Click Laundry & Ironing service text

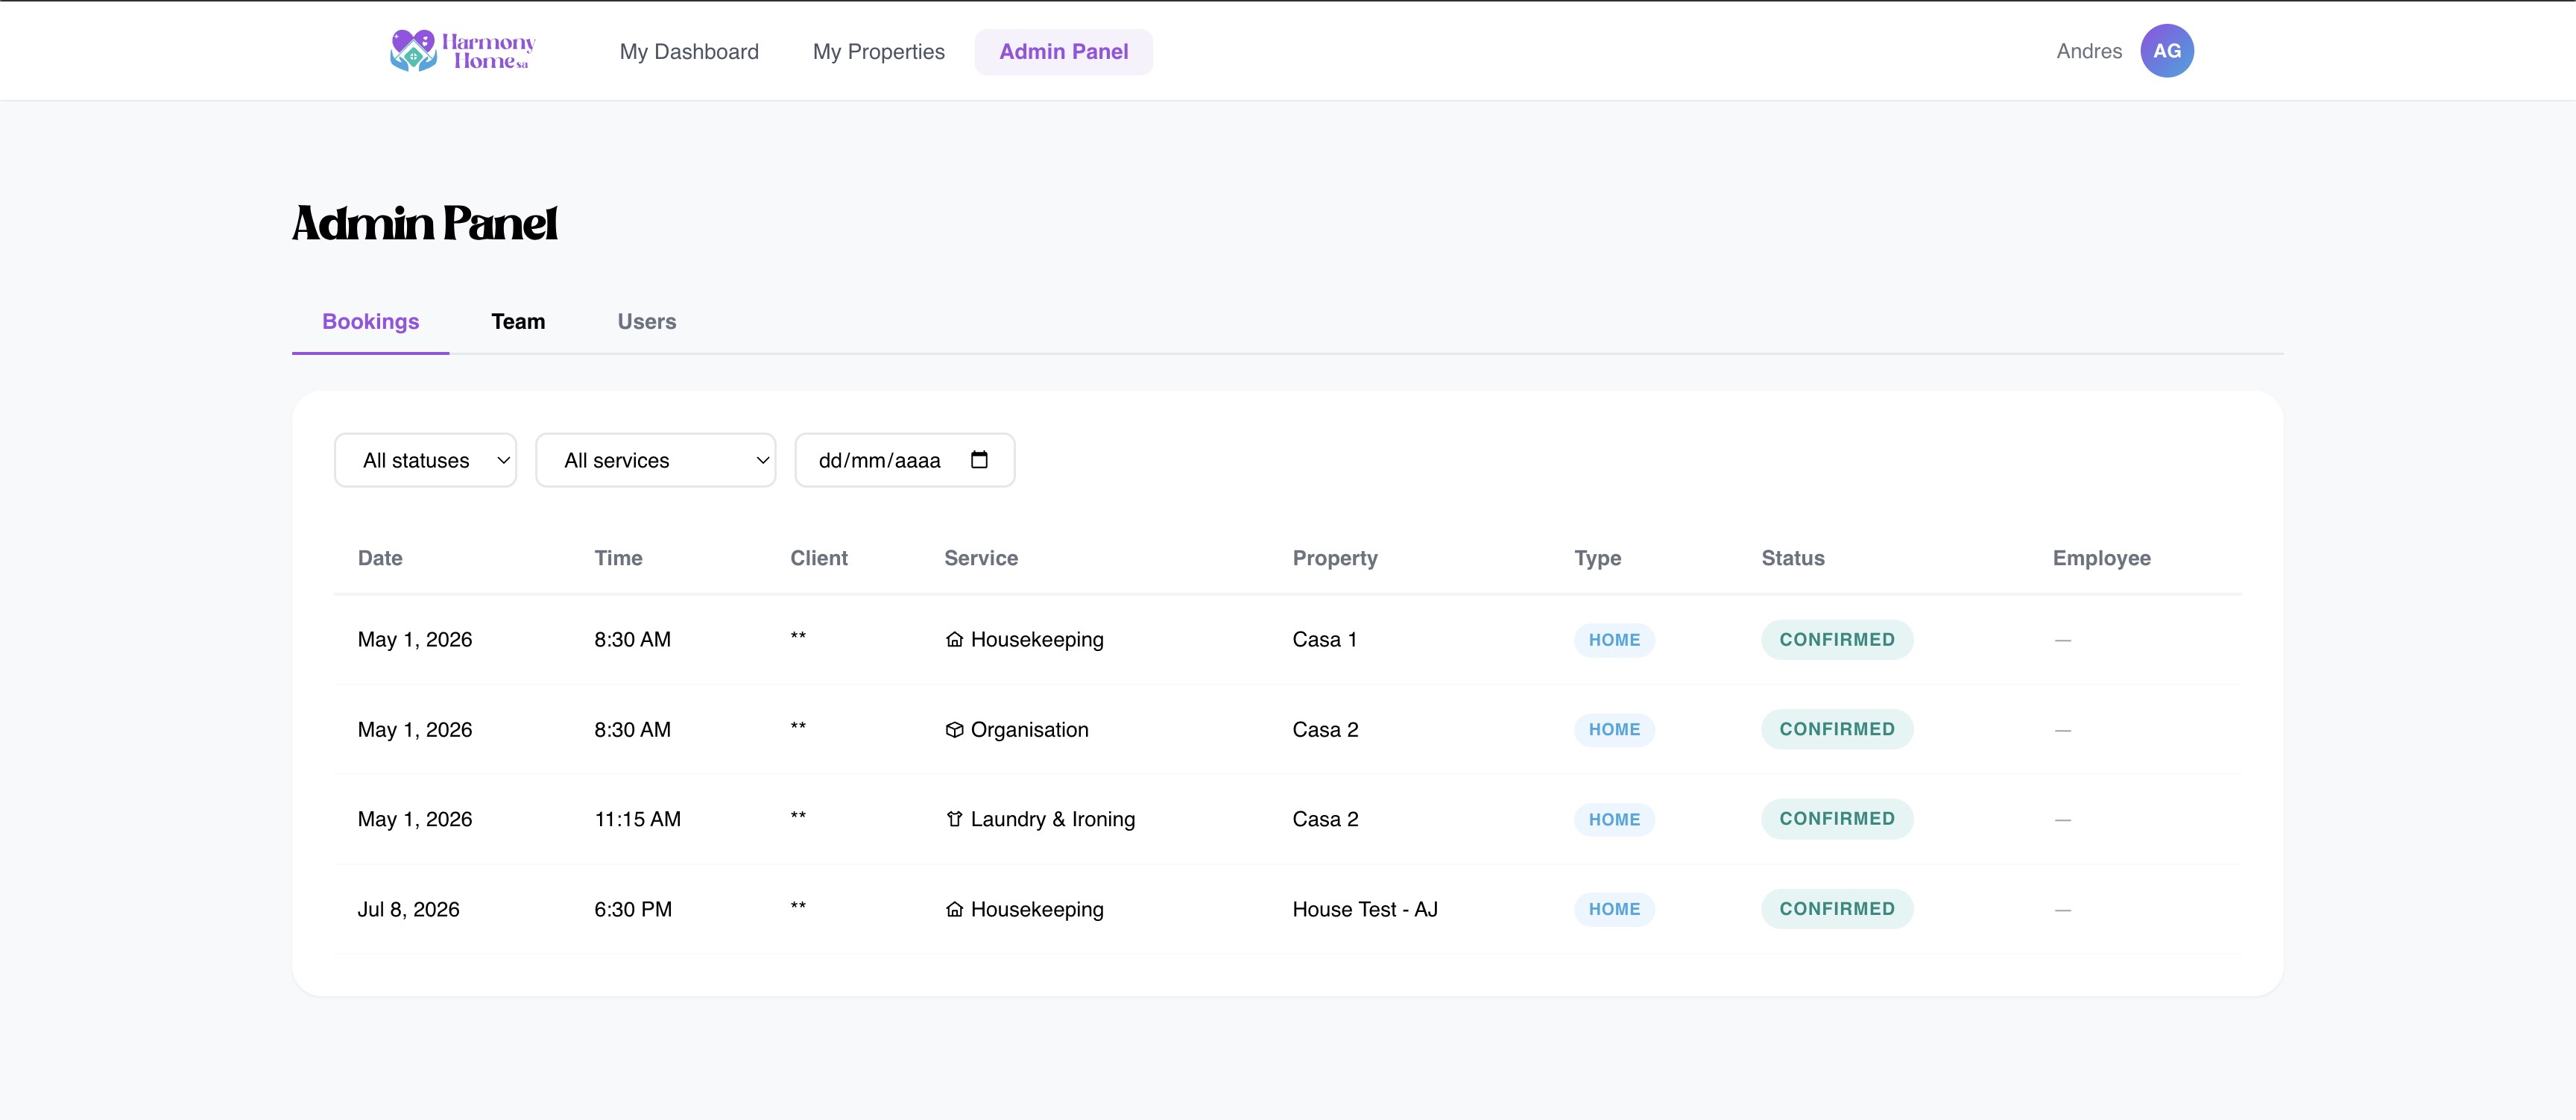pos(1052,820)
